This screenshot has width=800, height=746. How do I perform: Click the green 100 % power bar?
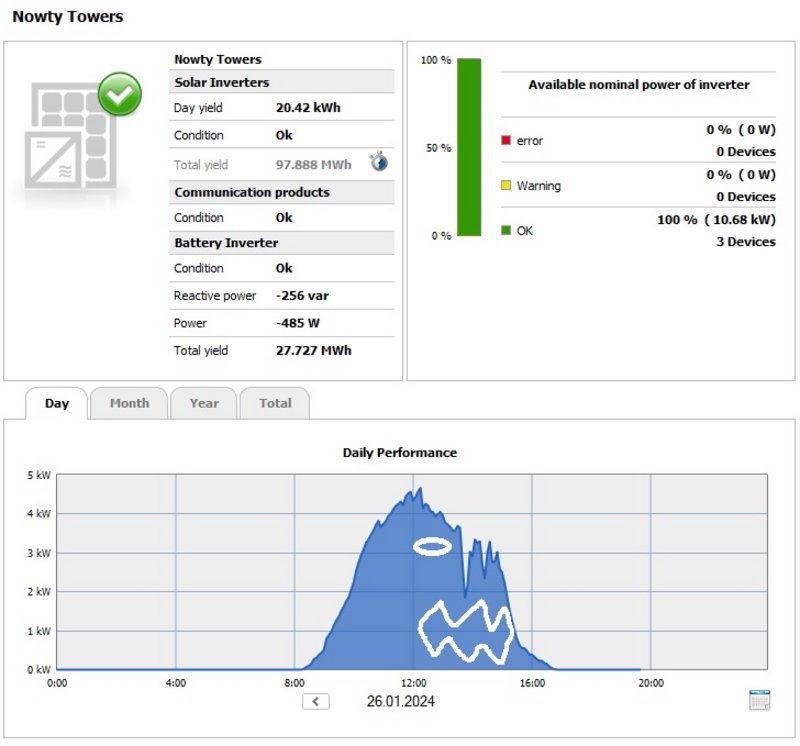(469, 147)
